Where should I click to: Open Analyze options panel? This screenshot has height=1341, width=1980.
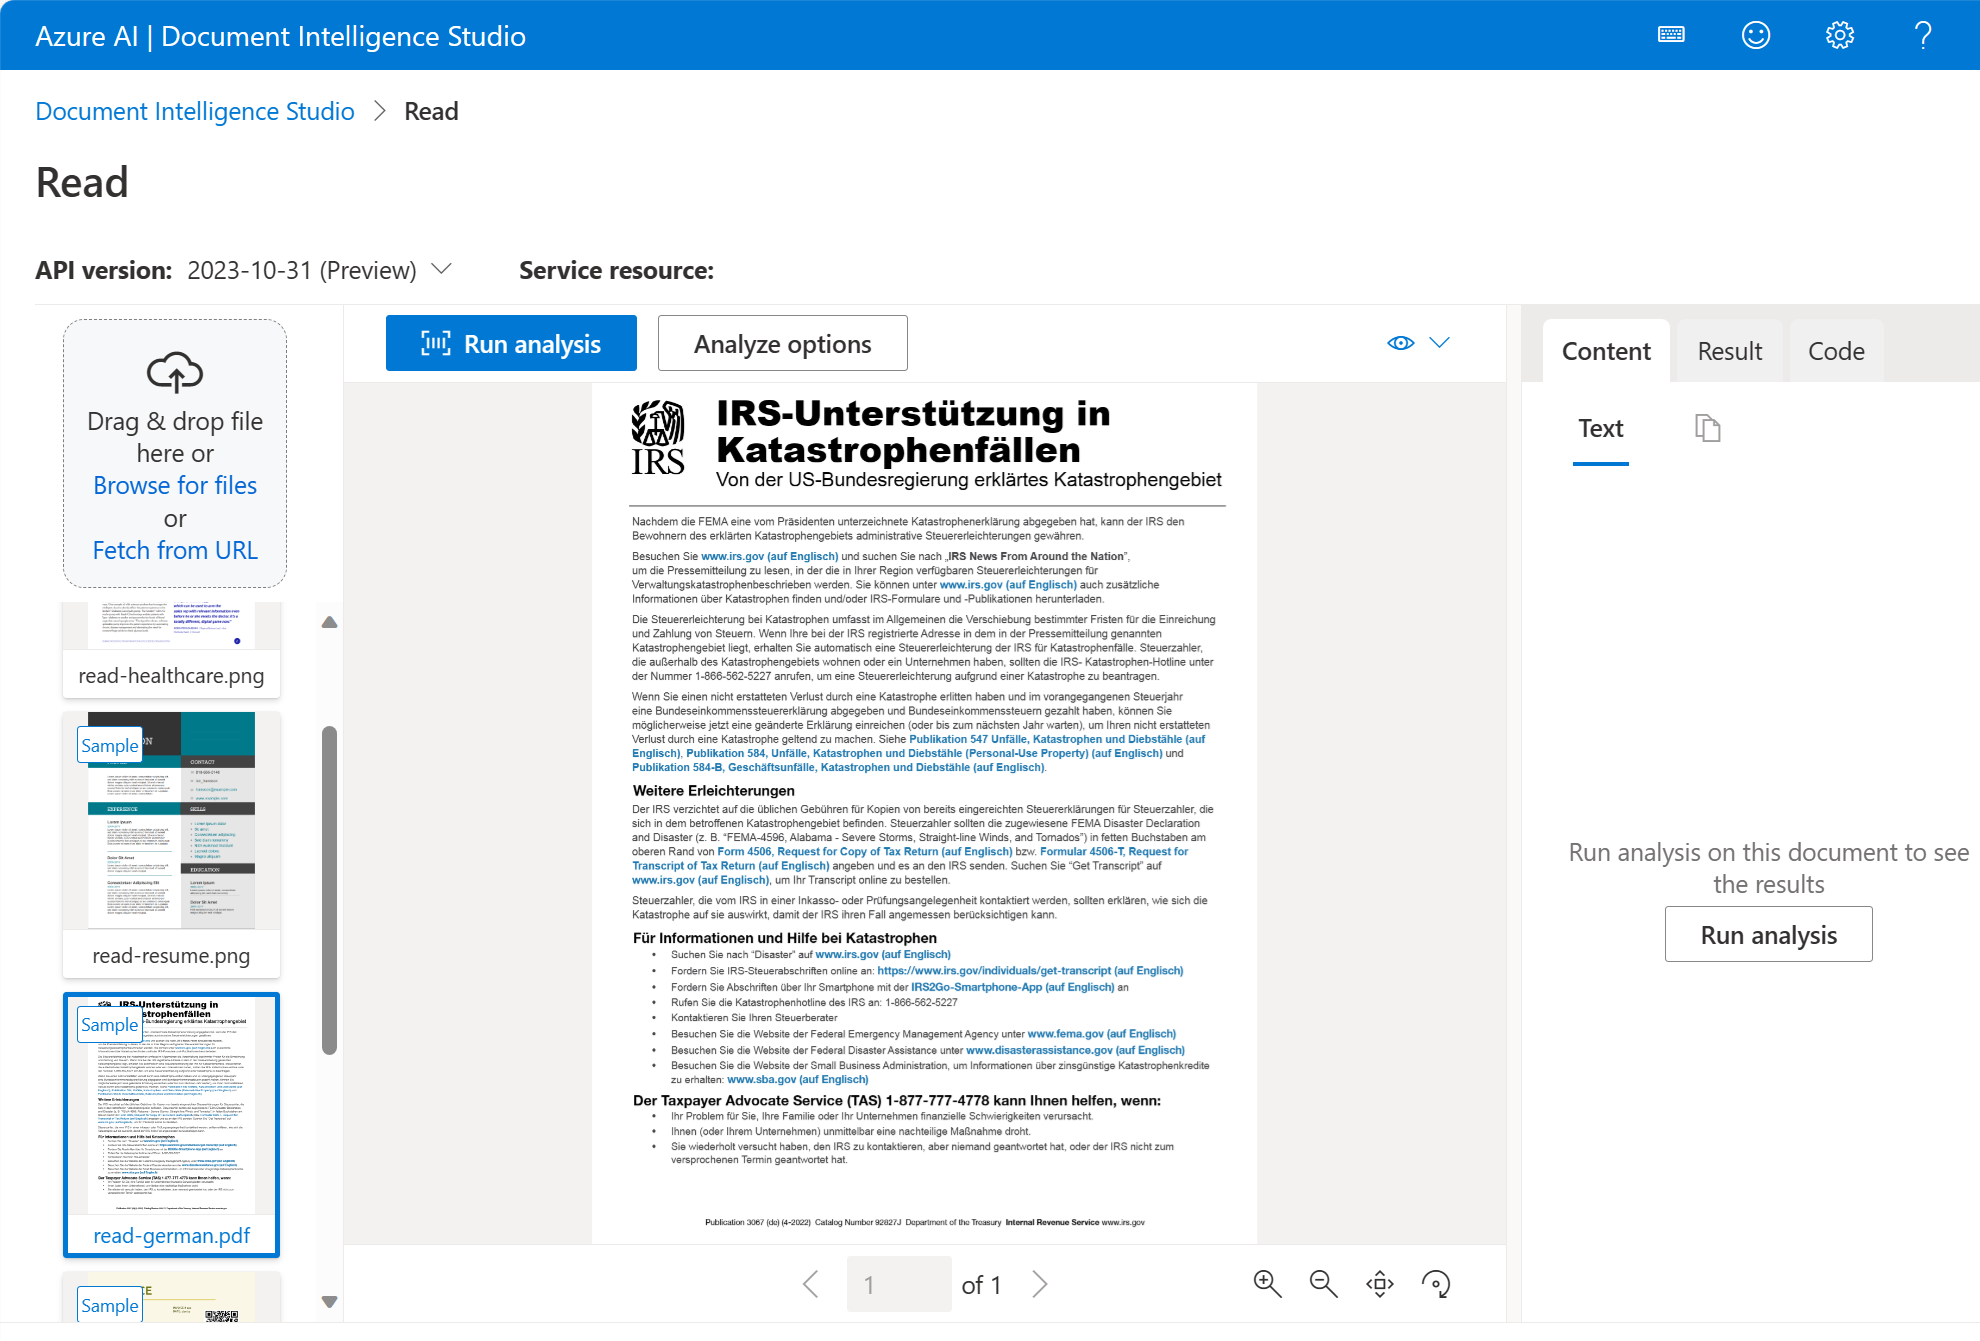[x=781, y=343]
